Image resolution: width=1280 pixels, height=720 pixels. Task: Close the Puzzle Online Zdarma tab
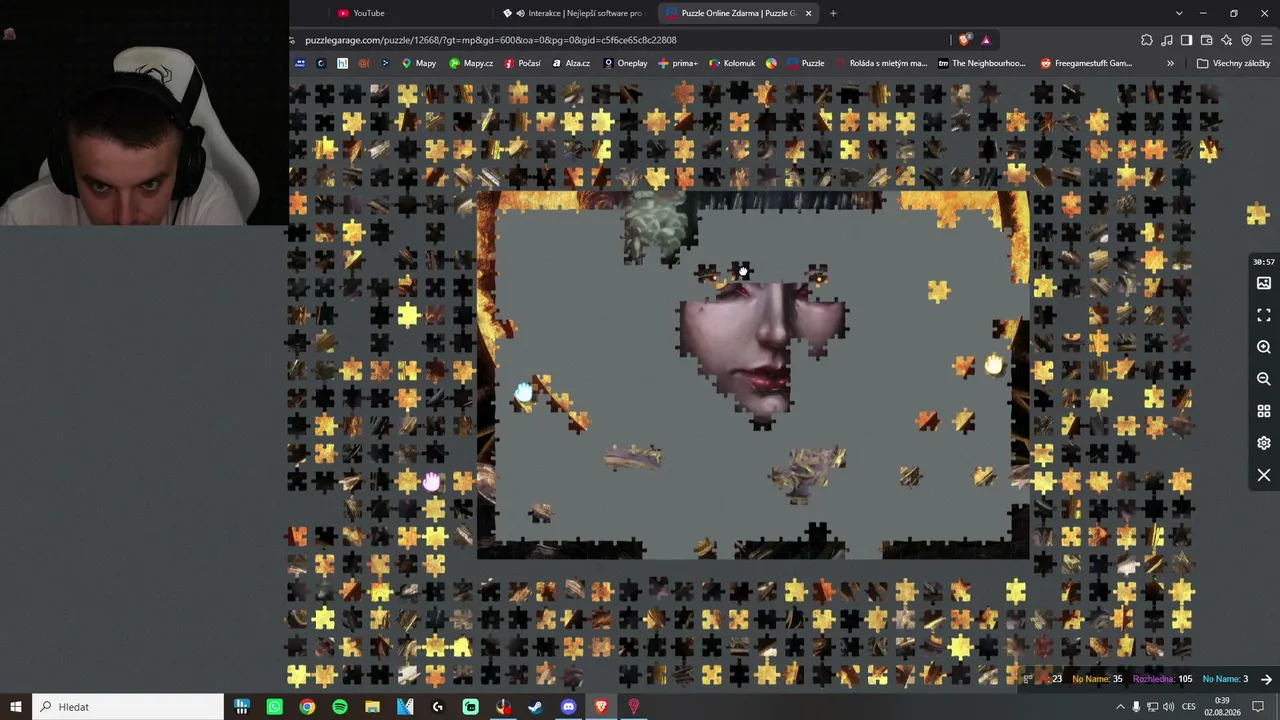[808, 13]
